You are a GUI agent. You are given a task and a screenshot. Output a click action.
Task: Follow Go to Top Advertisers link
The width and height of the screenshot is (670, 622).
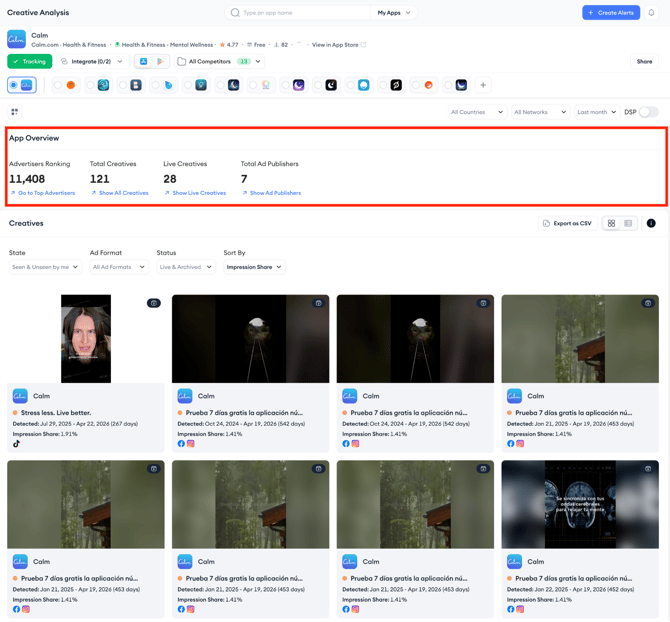[43, 193]
